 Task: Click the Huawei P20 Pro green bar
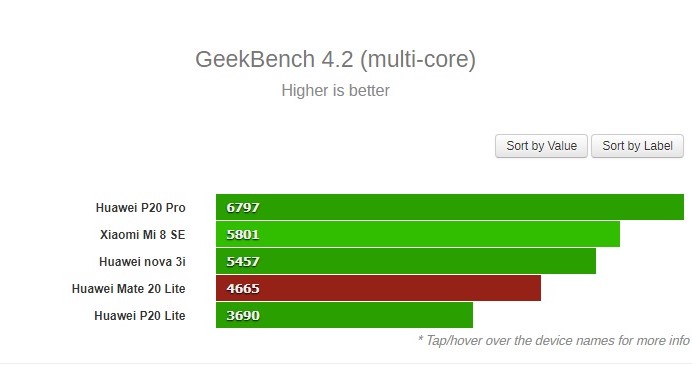(x=450, y=207)
